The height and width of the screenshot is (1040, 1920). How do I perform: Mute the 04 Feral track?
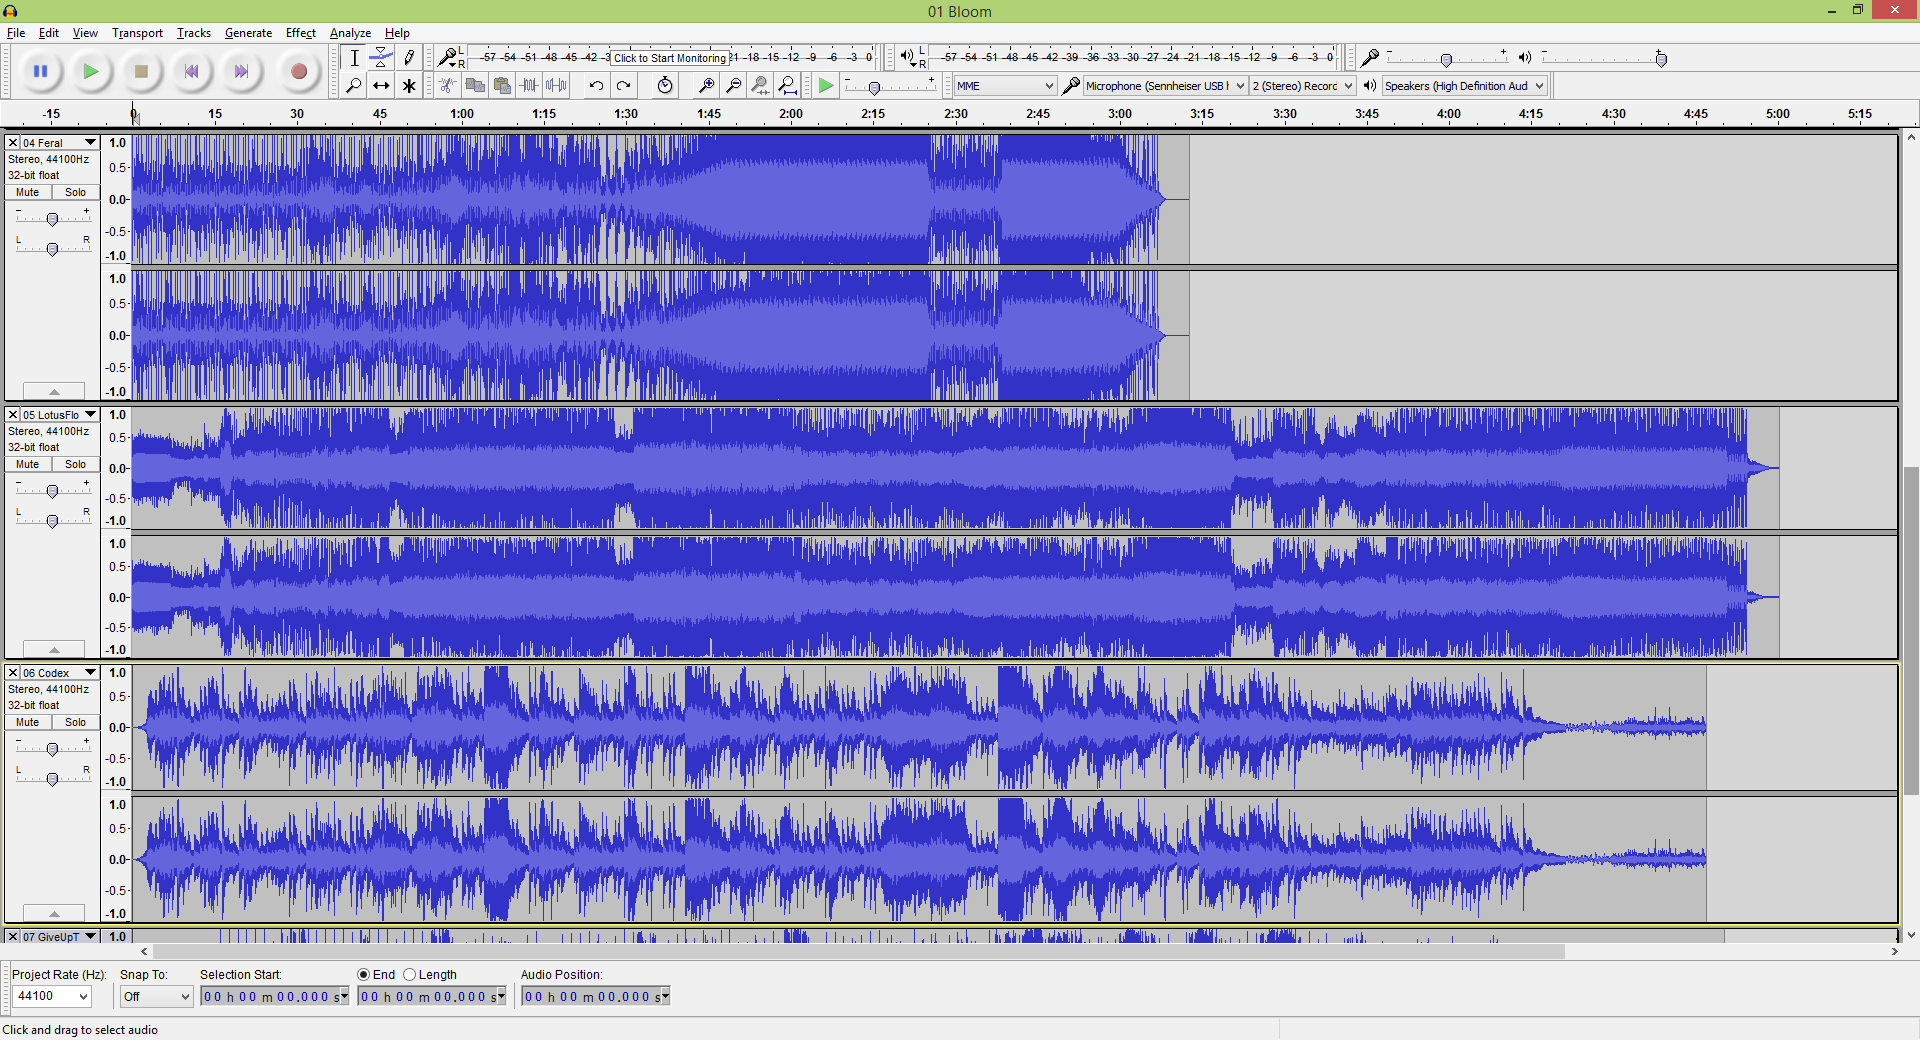pos(28,192)
